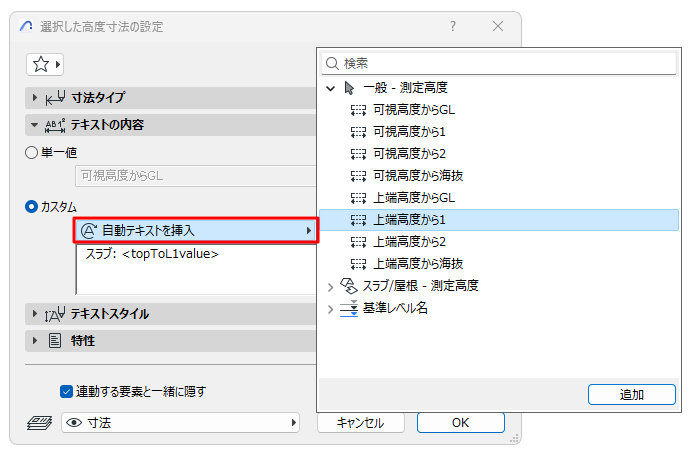
Task: Collapse the テキストの内容 panel
Action: (35, 125)
